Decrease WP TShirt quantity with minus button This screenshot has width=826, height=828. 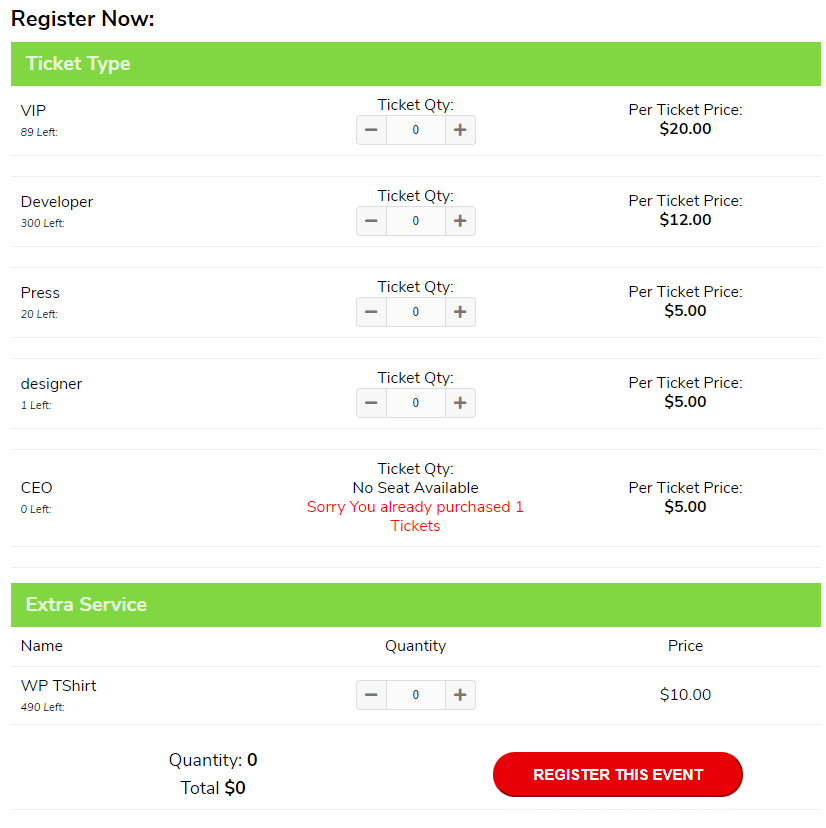[371, 694]
